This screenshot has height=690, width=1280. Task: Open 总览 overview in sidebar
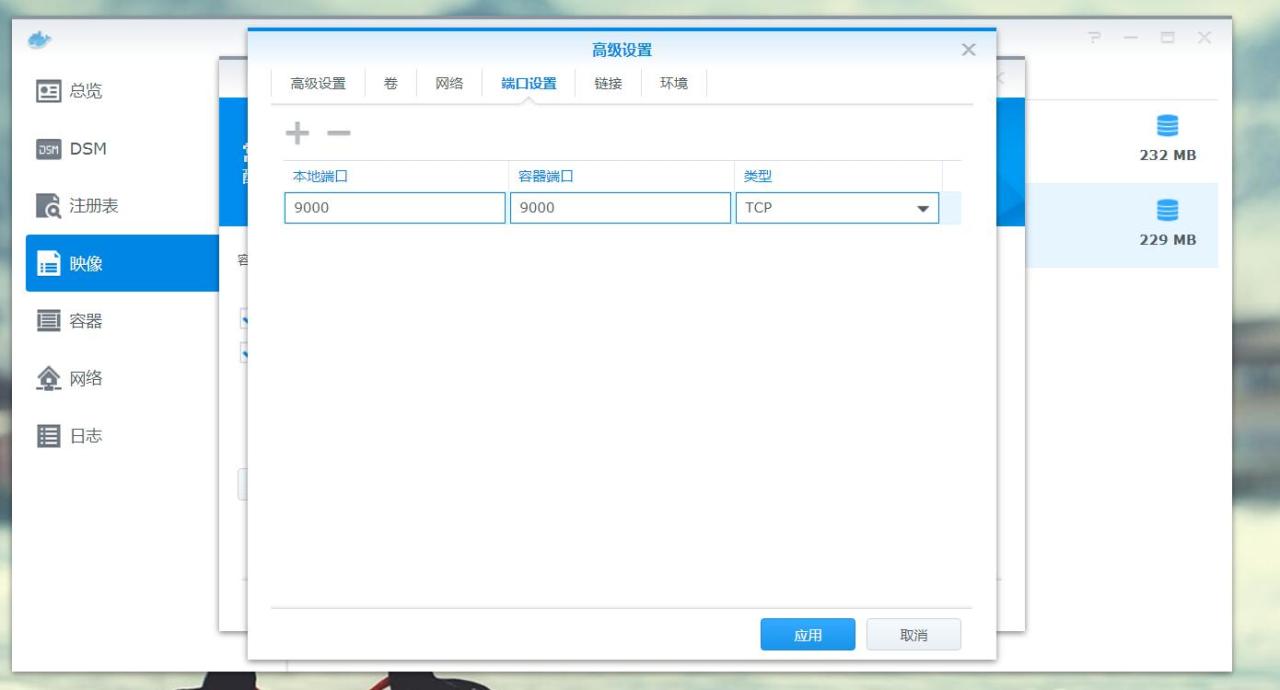pyautogui.click(x=70, y=91)
